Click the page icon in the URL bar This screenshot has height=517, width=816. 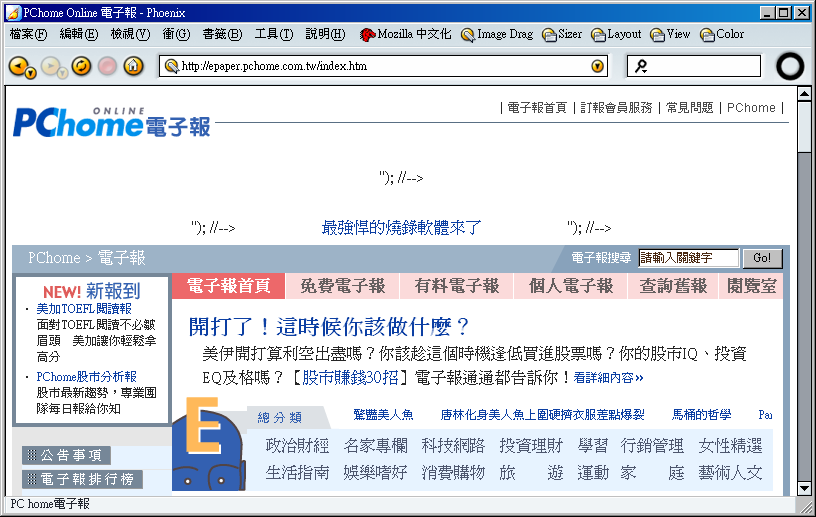click(x=171, y=66)
